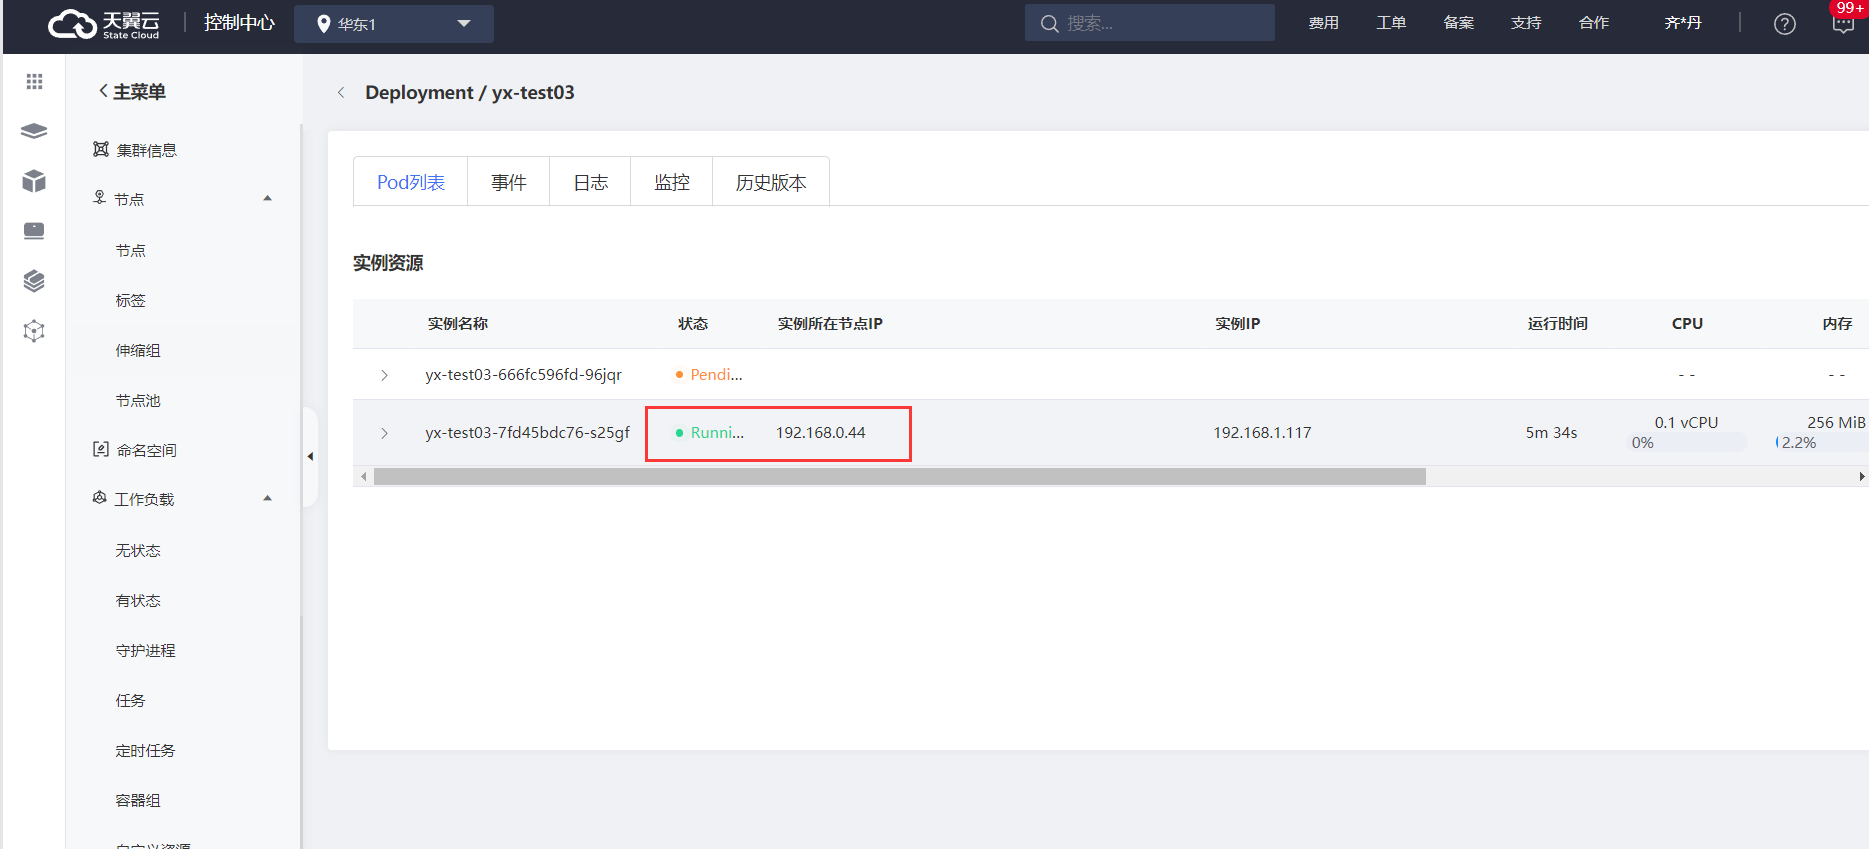
Task: Open 支持 in the top navigation
Action: point(1526,23)
